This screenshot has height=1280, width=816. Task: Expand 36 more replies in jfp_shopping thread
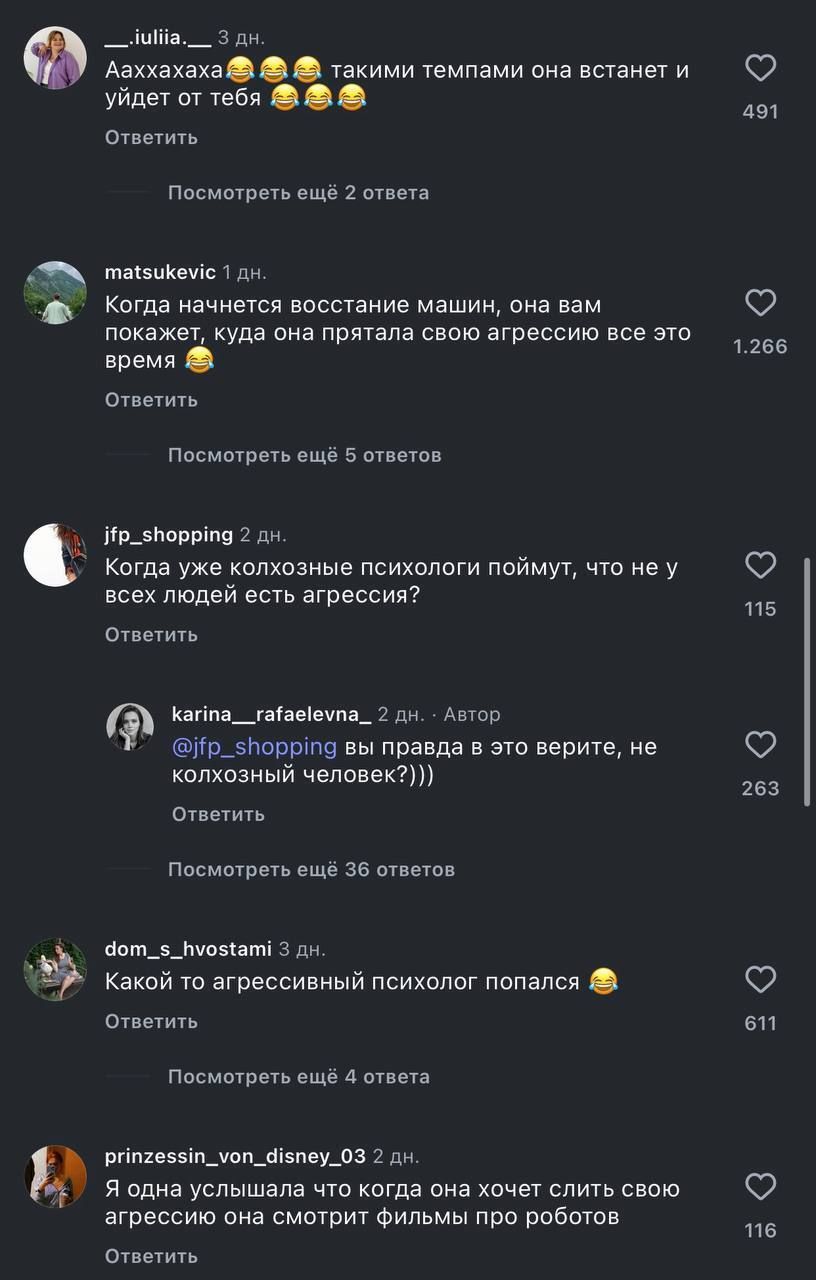pos(311,869)
